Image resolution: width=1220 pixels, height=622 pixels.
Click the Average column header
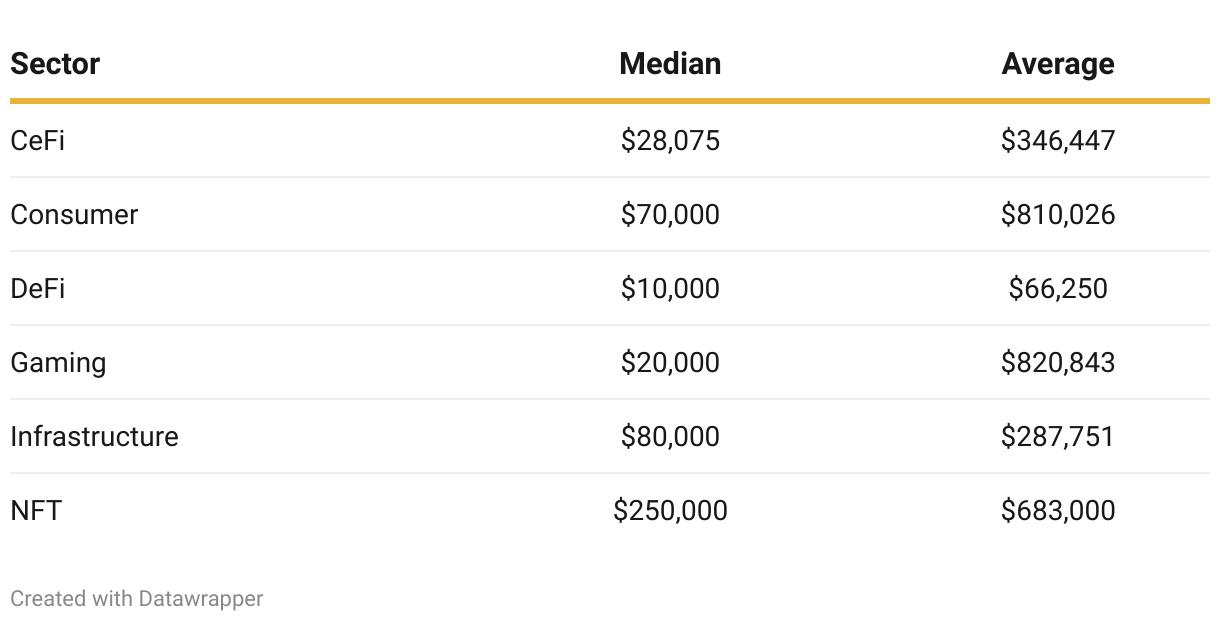click(1058, 64)
